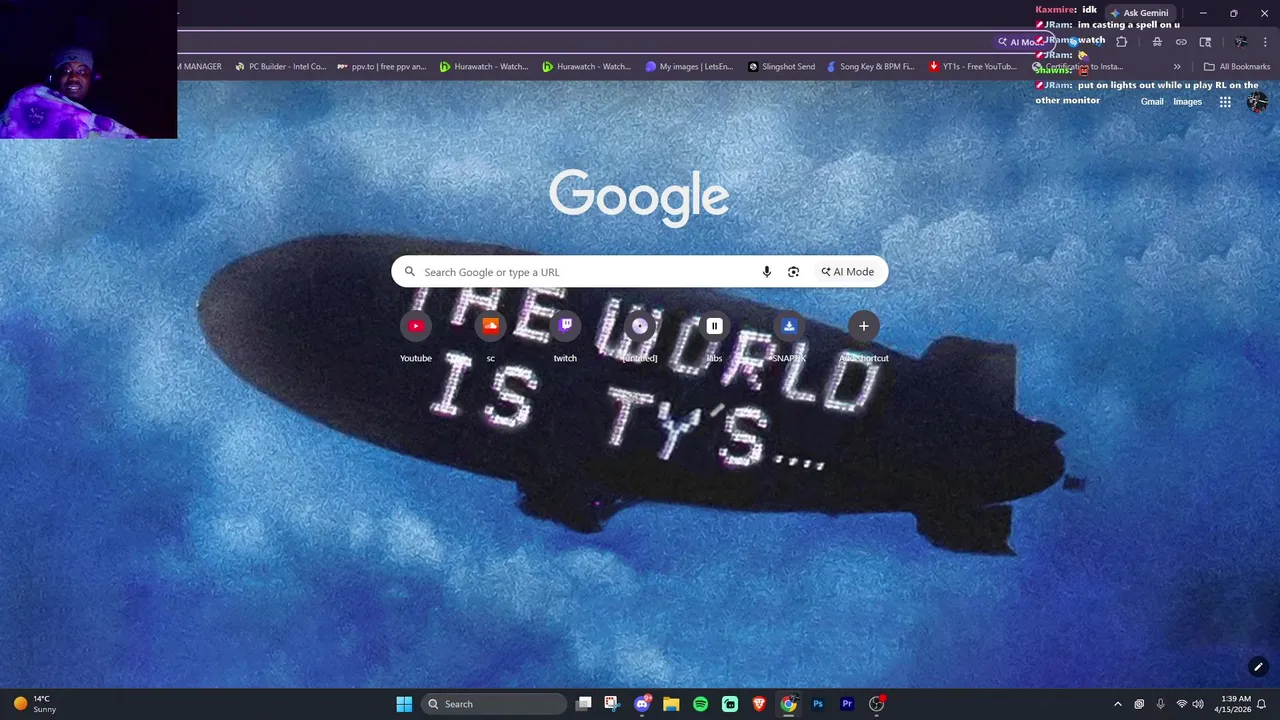Screen dimensions: 1280x720
Task: Open the notification bell in the tray
Action: tap(1262, 704)
